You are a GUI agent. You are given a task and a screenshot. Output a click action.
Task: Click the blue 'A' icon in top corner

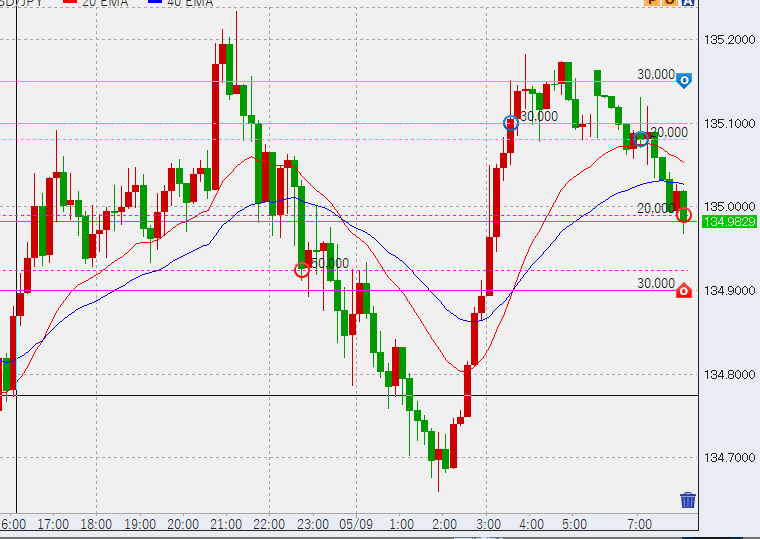(687, 3)
